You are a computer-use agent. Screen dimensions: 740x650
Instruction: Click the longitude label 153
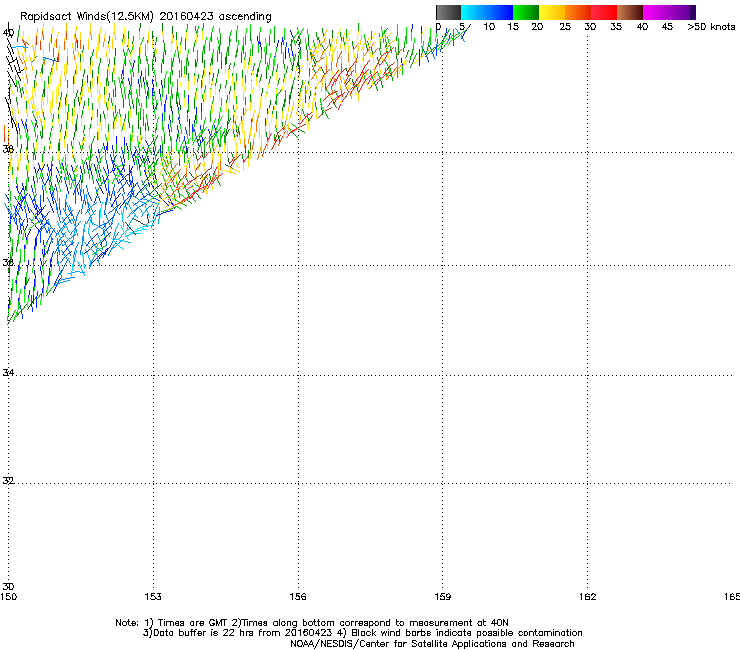coord(153,597)
